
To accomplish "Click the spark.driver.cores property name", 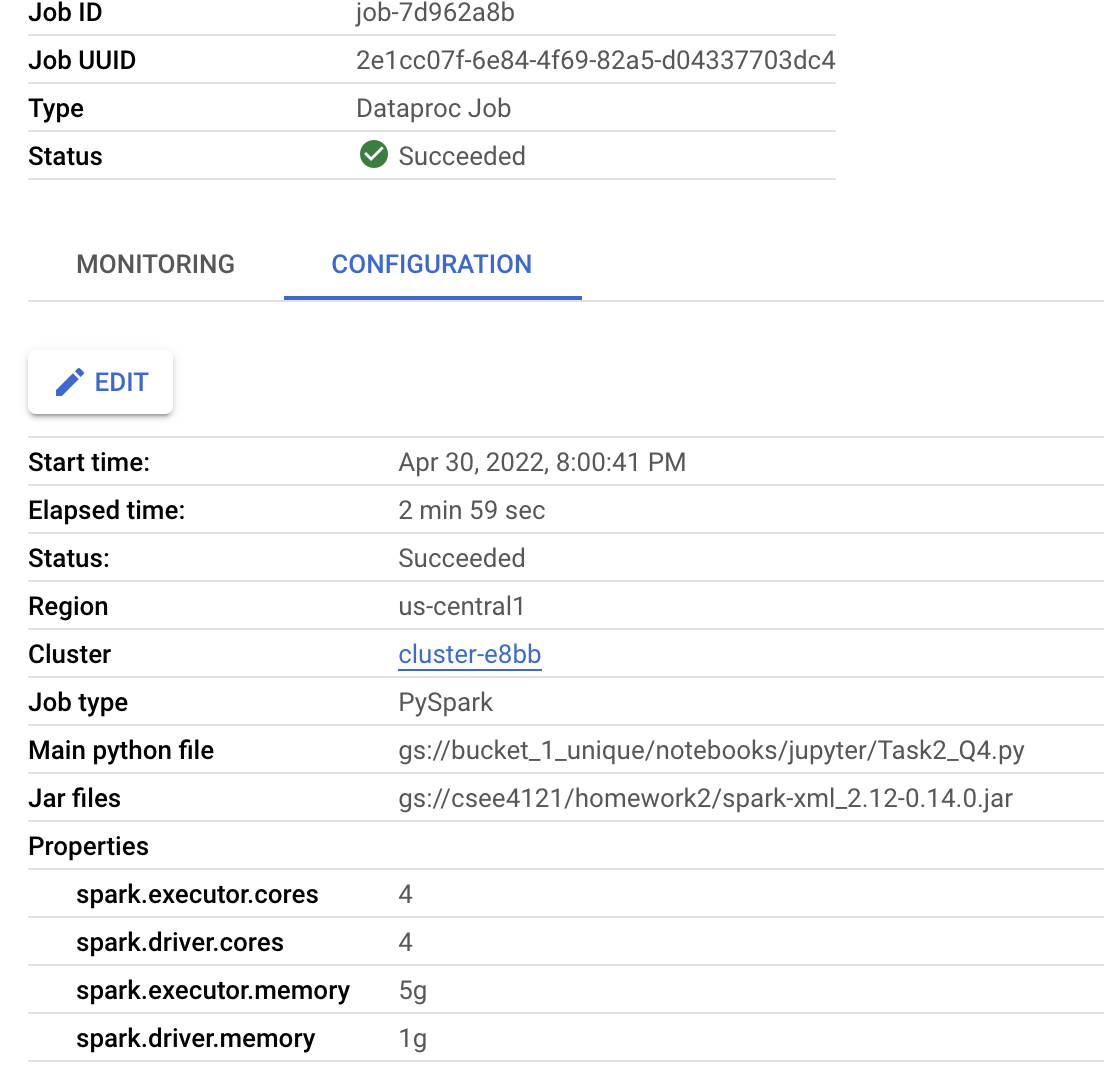I will coord(180,942).
